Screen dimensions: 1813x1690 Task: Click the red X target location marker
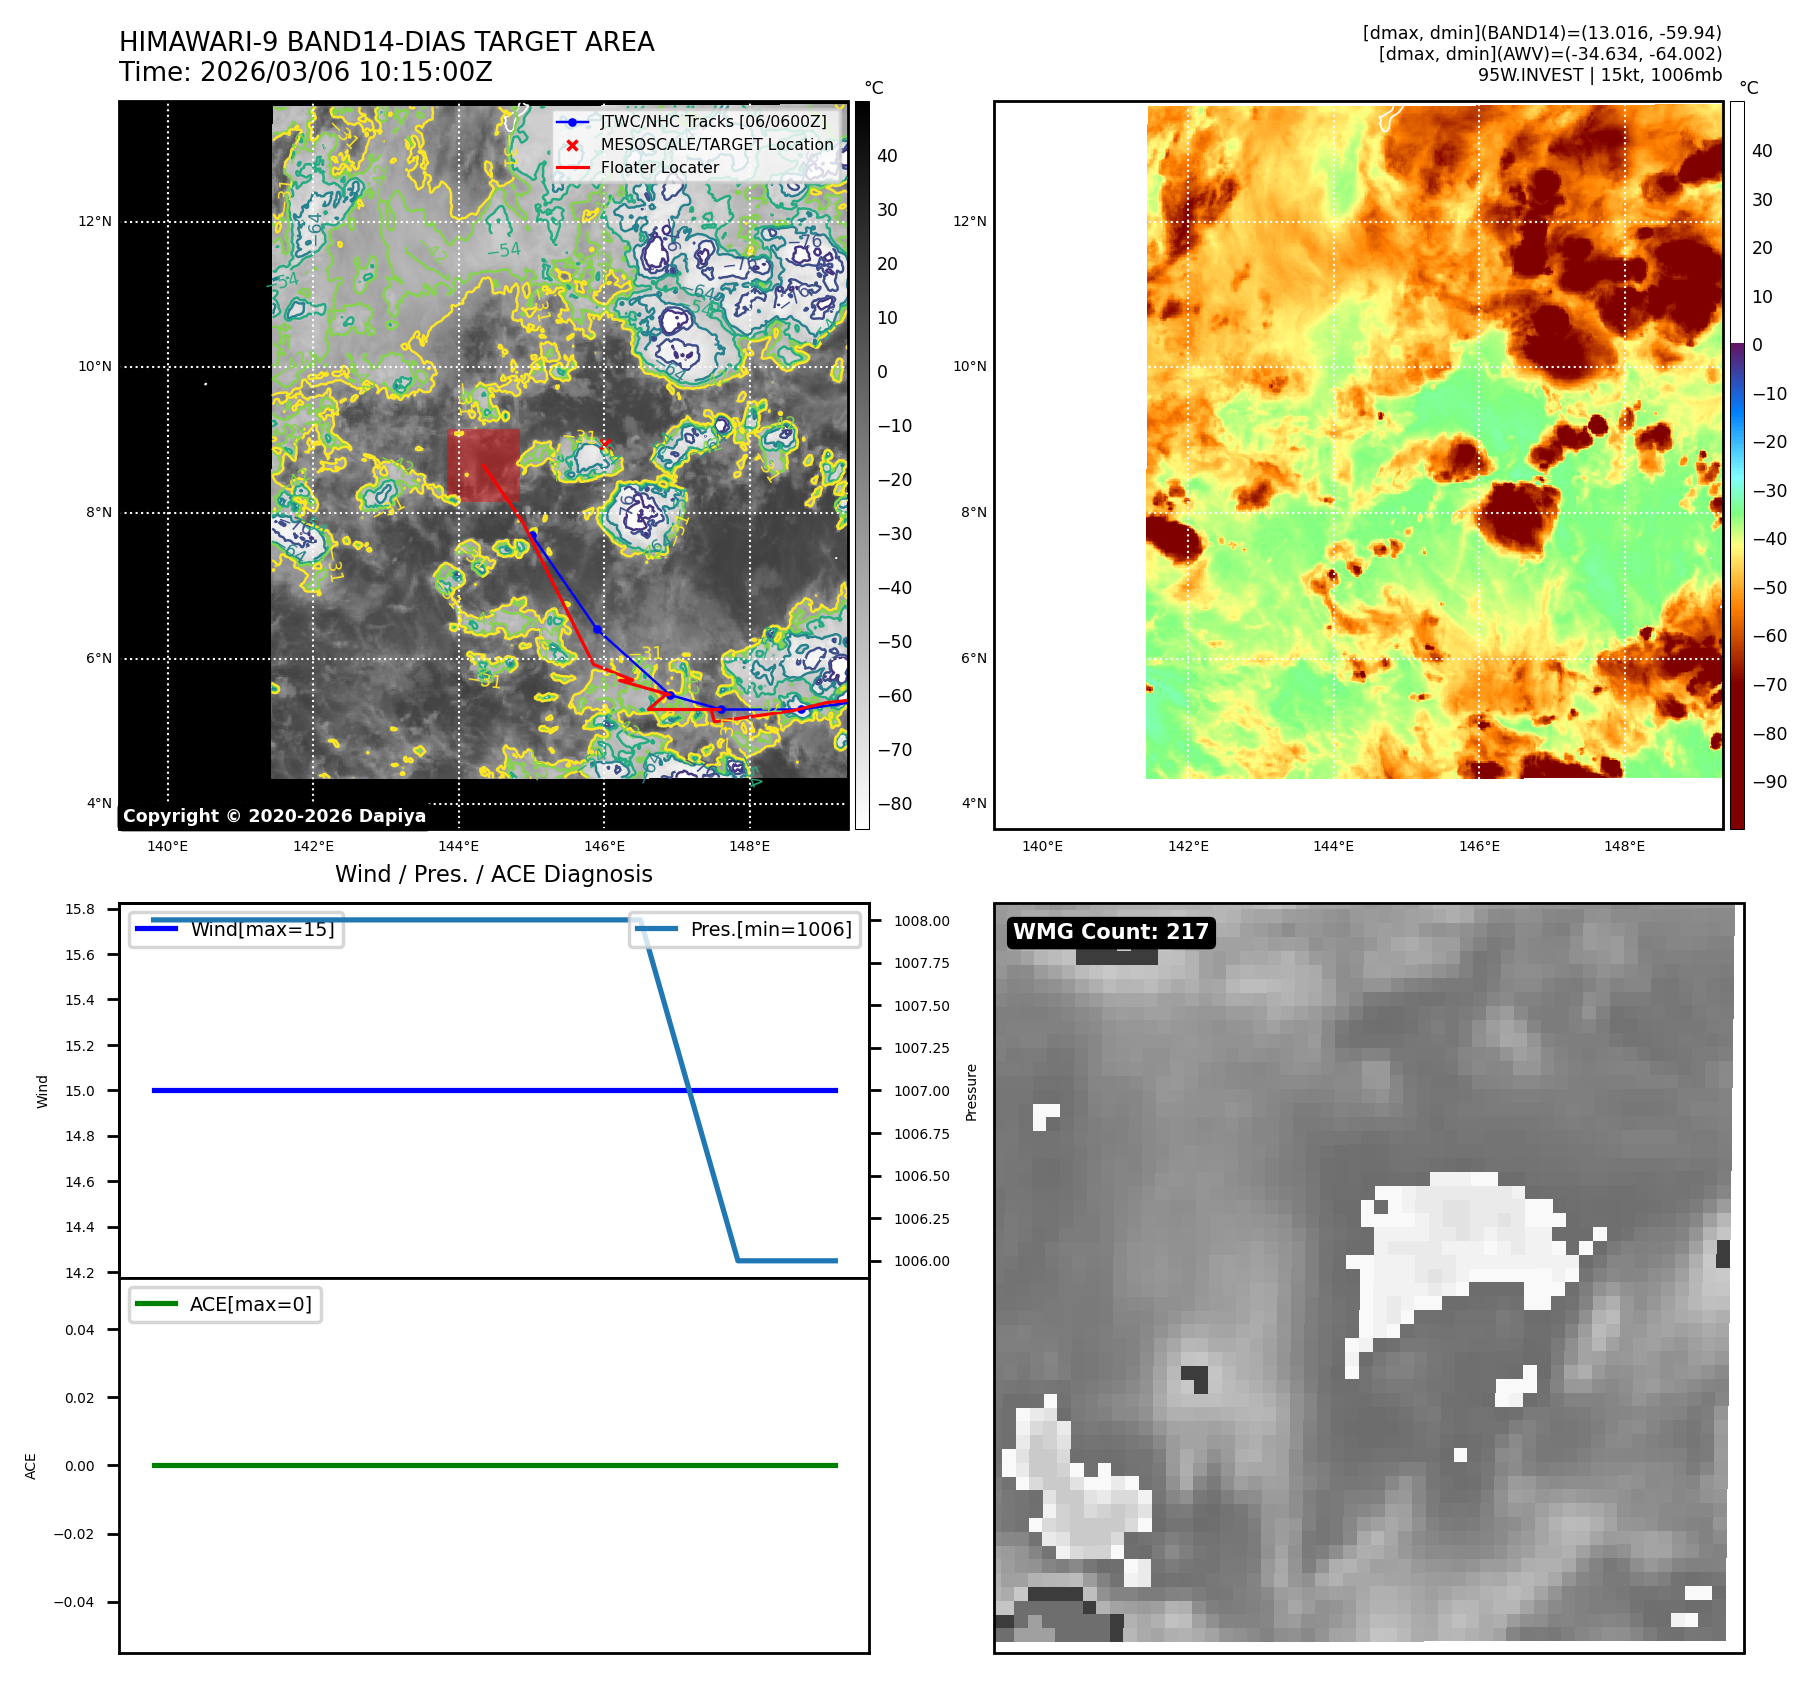click(x=605, y=442)
